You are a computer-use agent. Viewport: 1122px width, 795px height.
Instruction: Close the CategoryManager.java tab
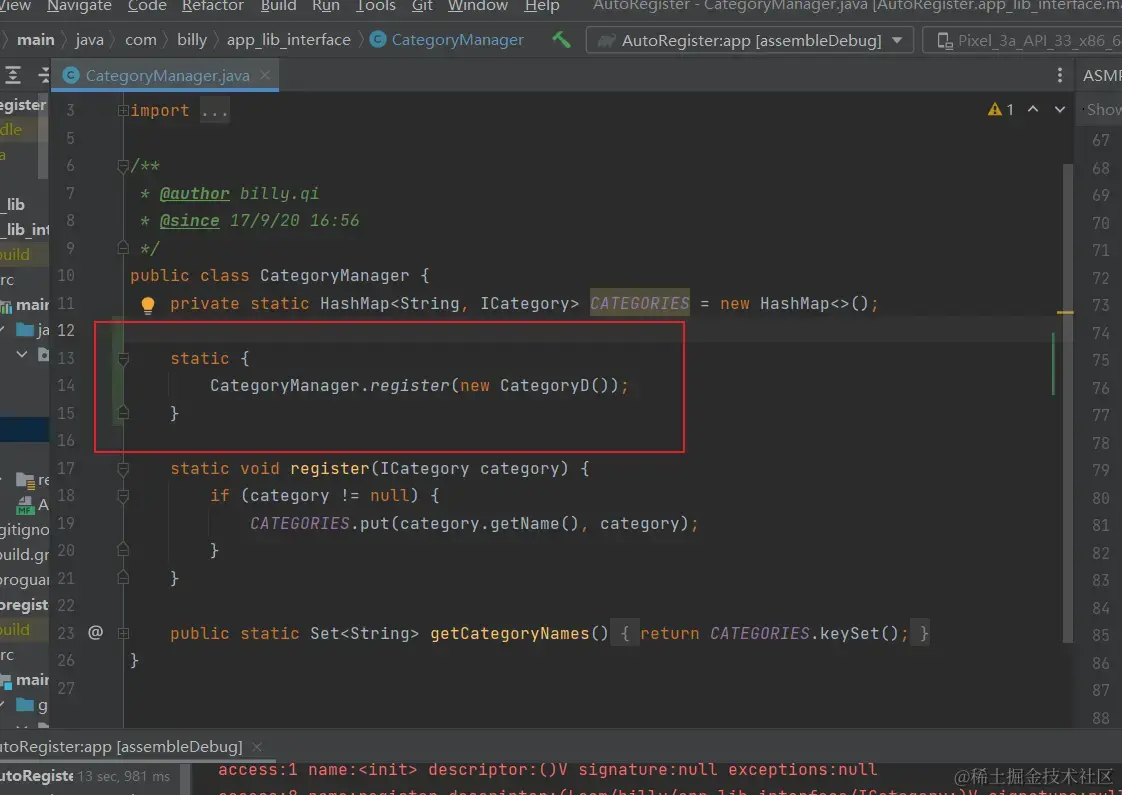pos(265,75)
